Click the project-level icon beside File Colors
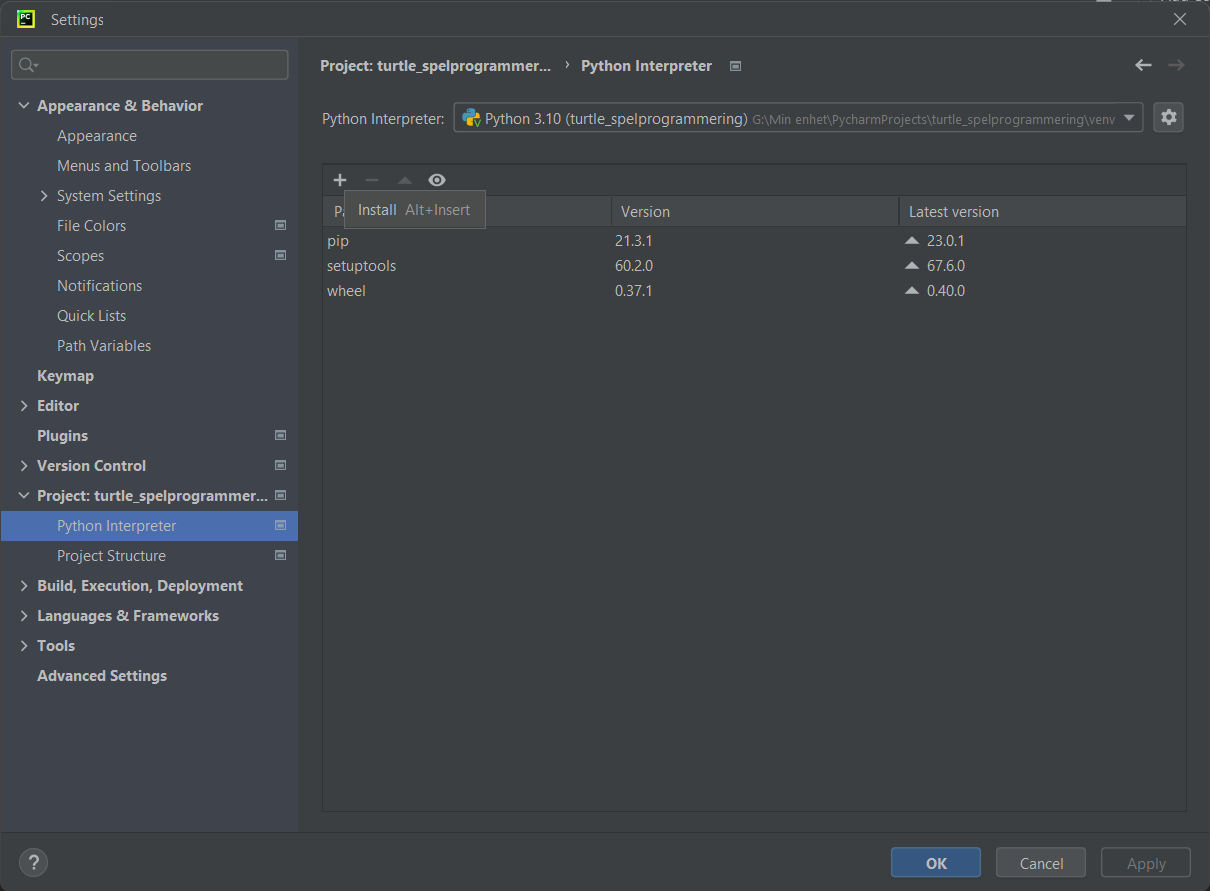The width and height of the screenshot is (1210, 891). coord(280,226)
